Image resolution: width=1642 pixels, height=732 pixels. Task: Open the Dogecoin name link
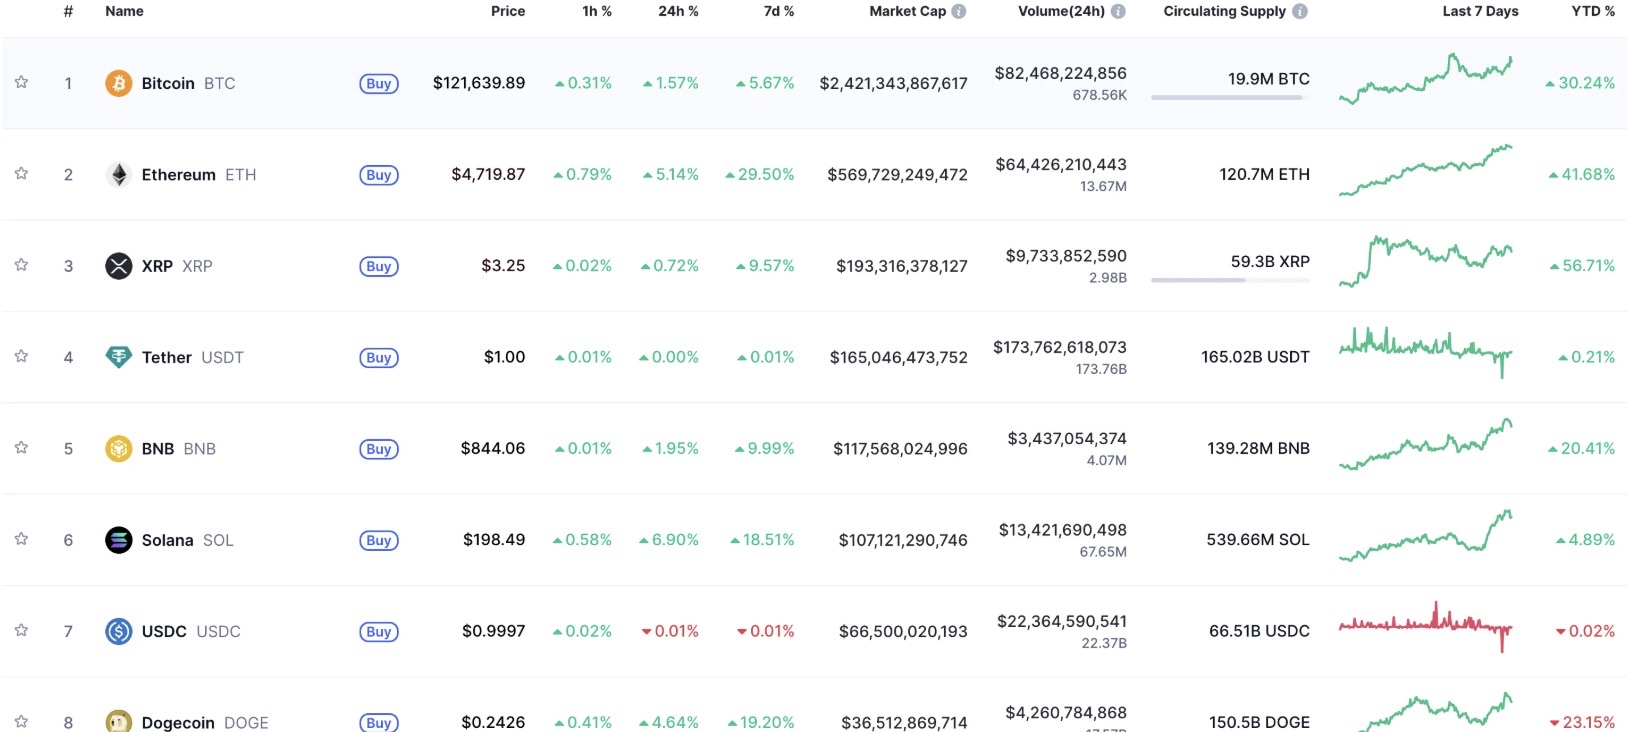tap(178, 722)
